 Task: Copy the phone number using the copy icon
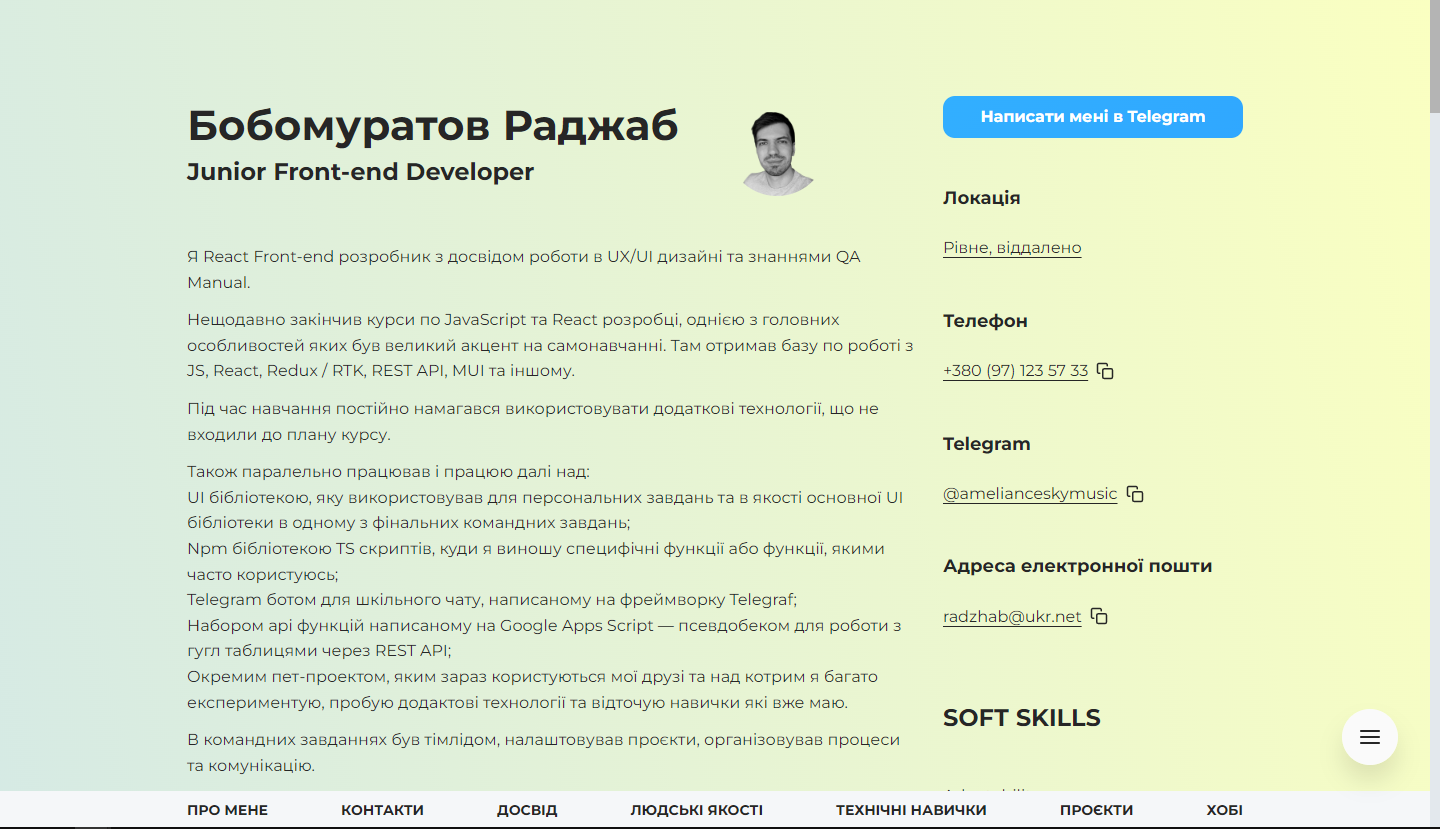(x=1104, y=370)
